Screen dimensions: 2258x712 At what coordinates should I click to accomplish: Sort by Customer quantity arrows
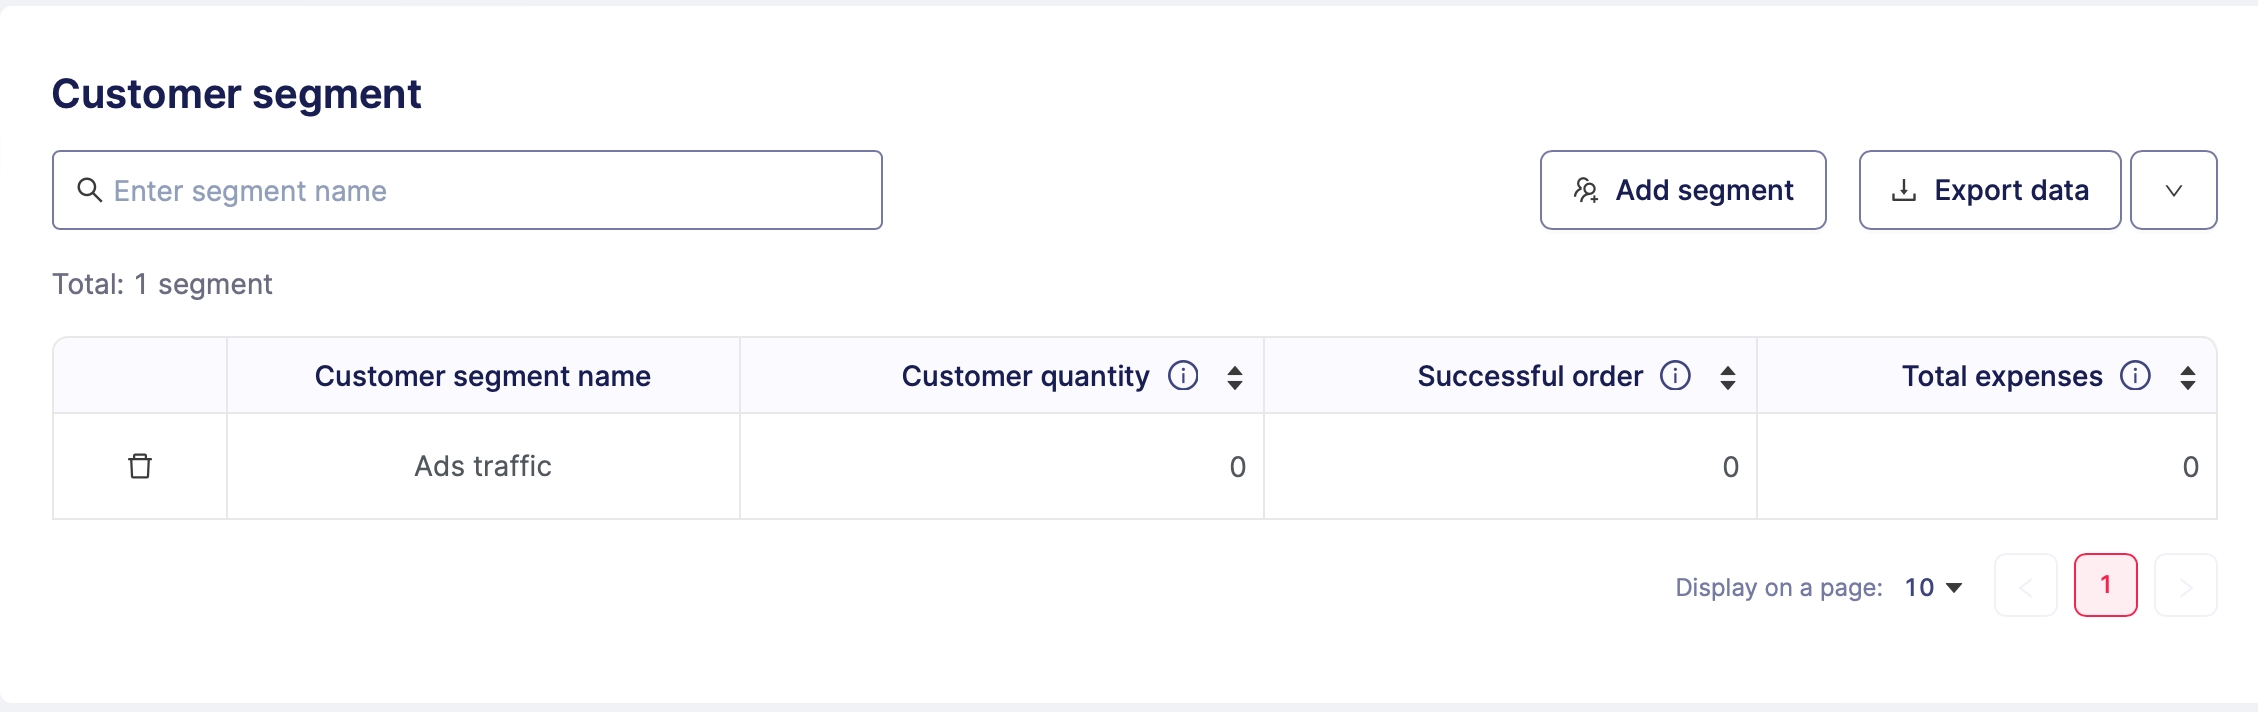click(1235, 377)
